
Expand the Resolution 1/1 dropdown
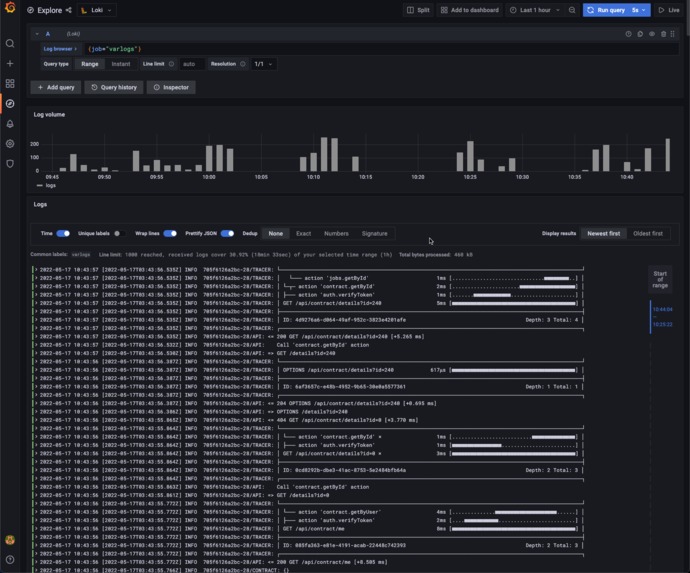(x=263, y=64)
